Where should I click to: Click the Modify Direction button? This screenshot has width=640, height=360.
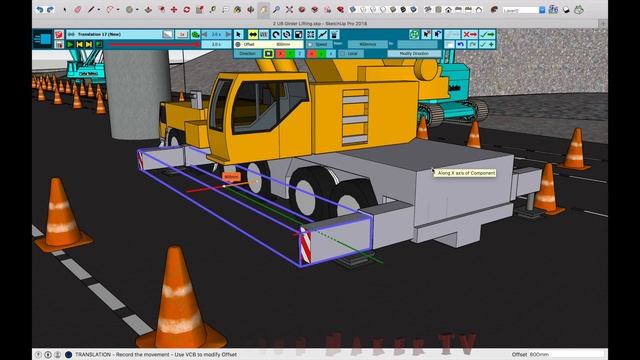click(414, 53)
